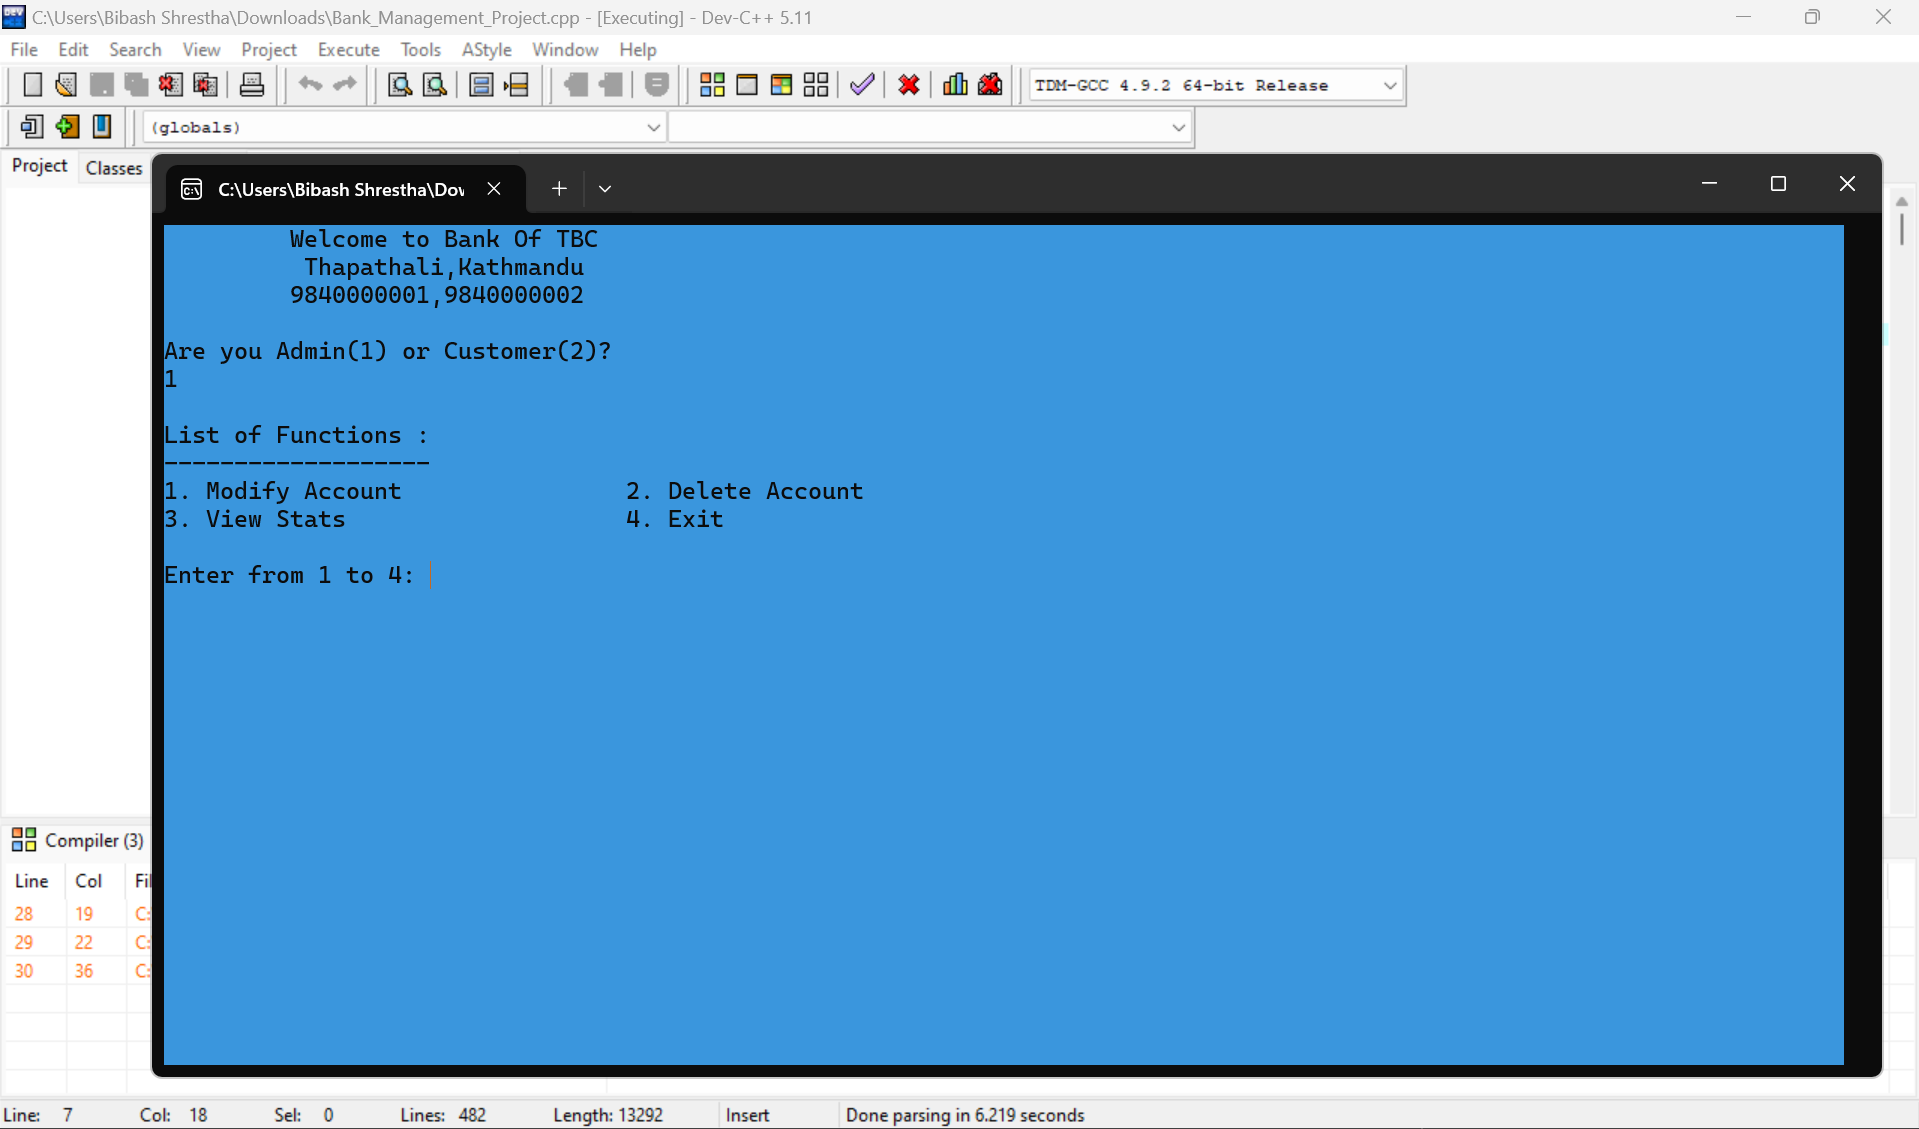Image resolution: width=1919 pixels, height=1129 pixels.
Task: Click the Save file toolbar icon
Action: [x=101, y=85]
